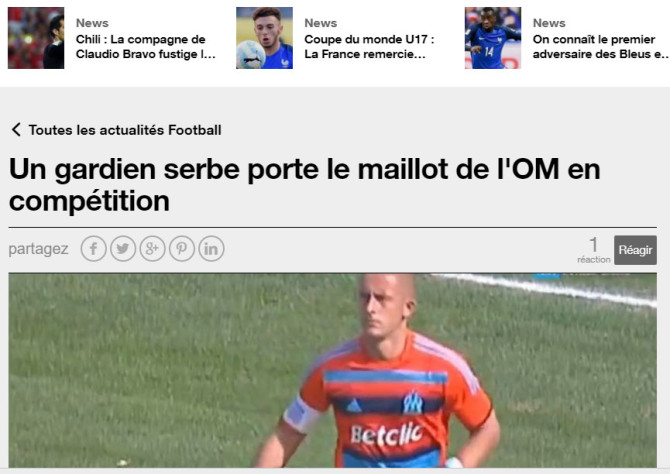Click News label above Chili article
Image resolution: width=670 pixels, height=474 pixels.
tap(92, 23)
